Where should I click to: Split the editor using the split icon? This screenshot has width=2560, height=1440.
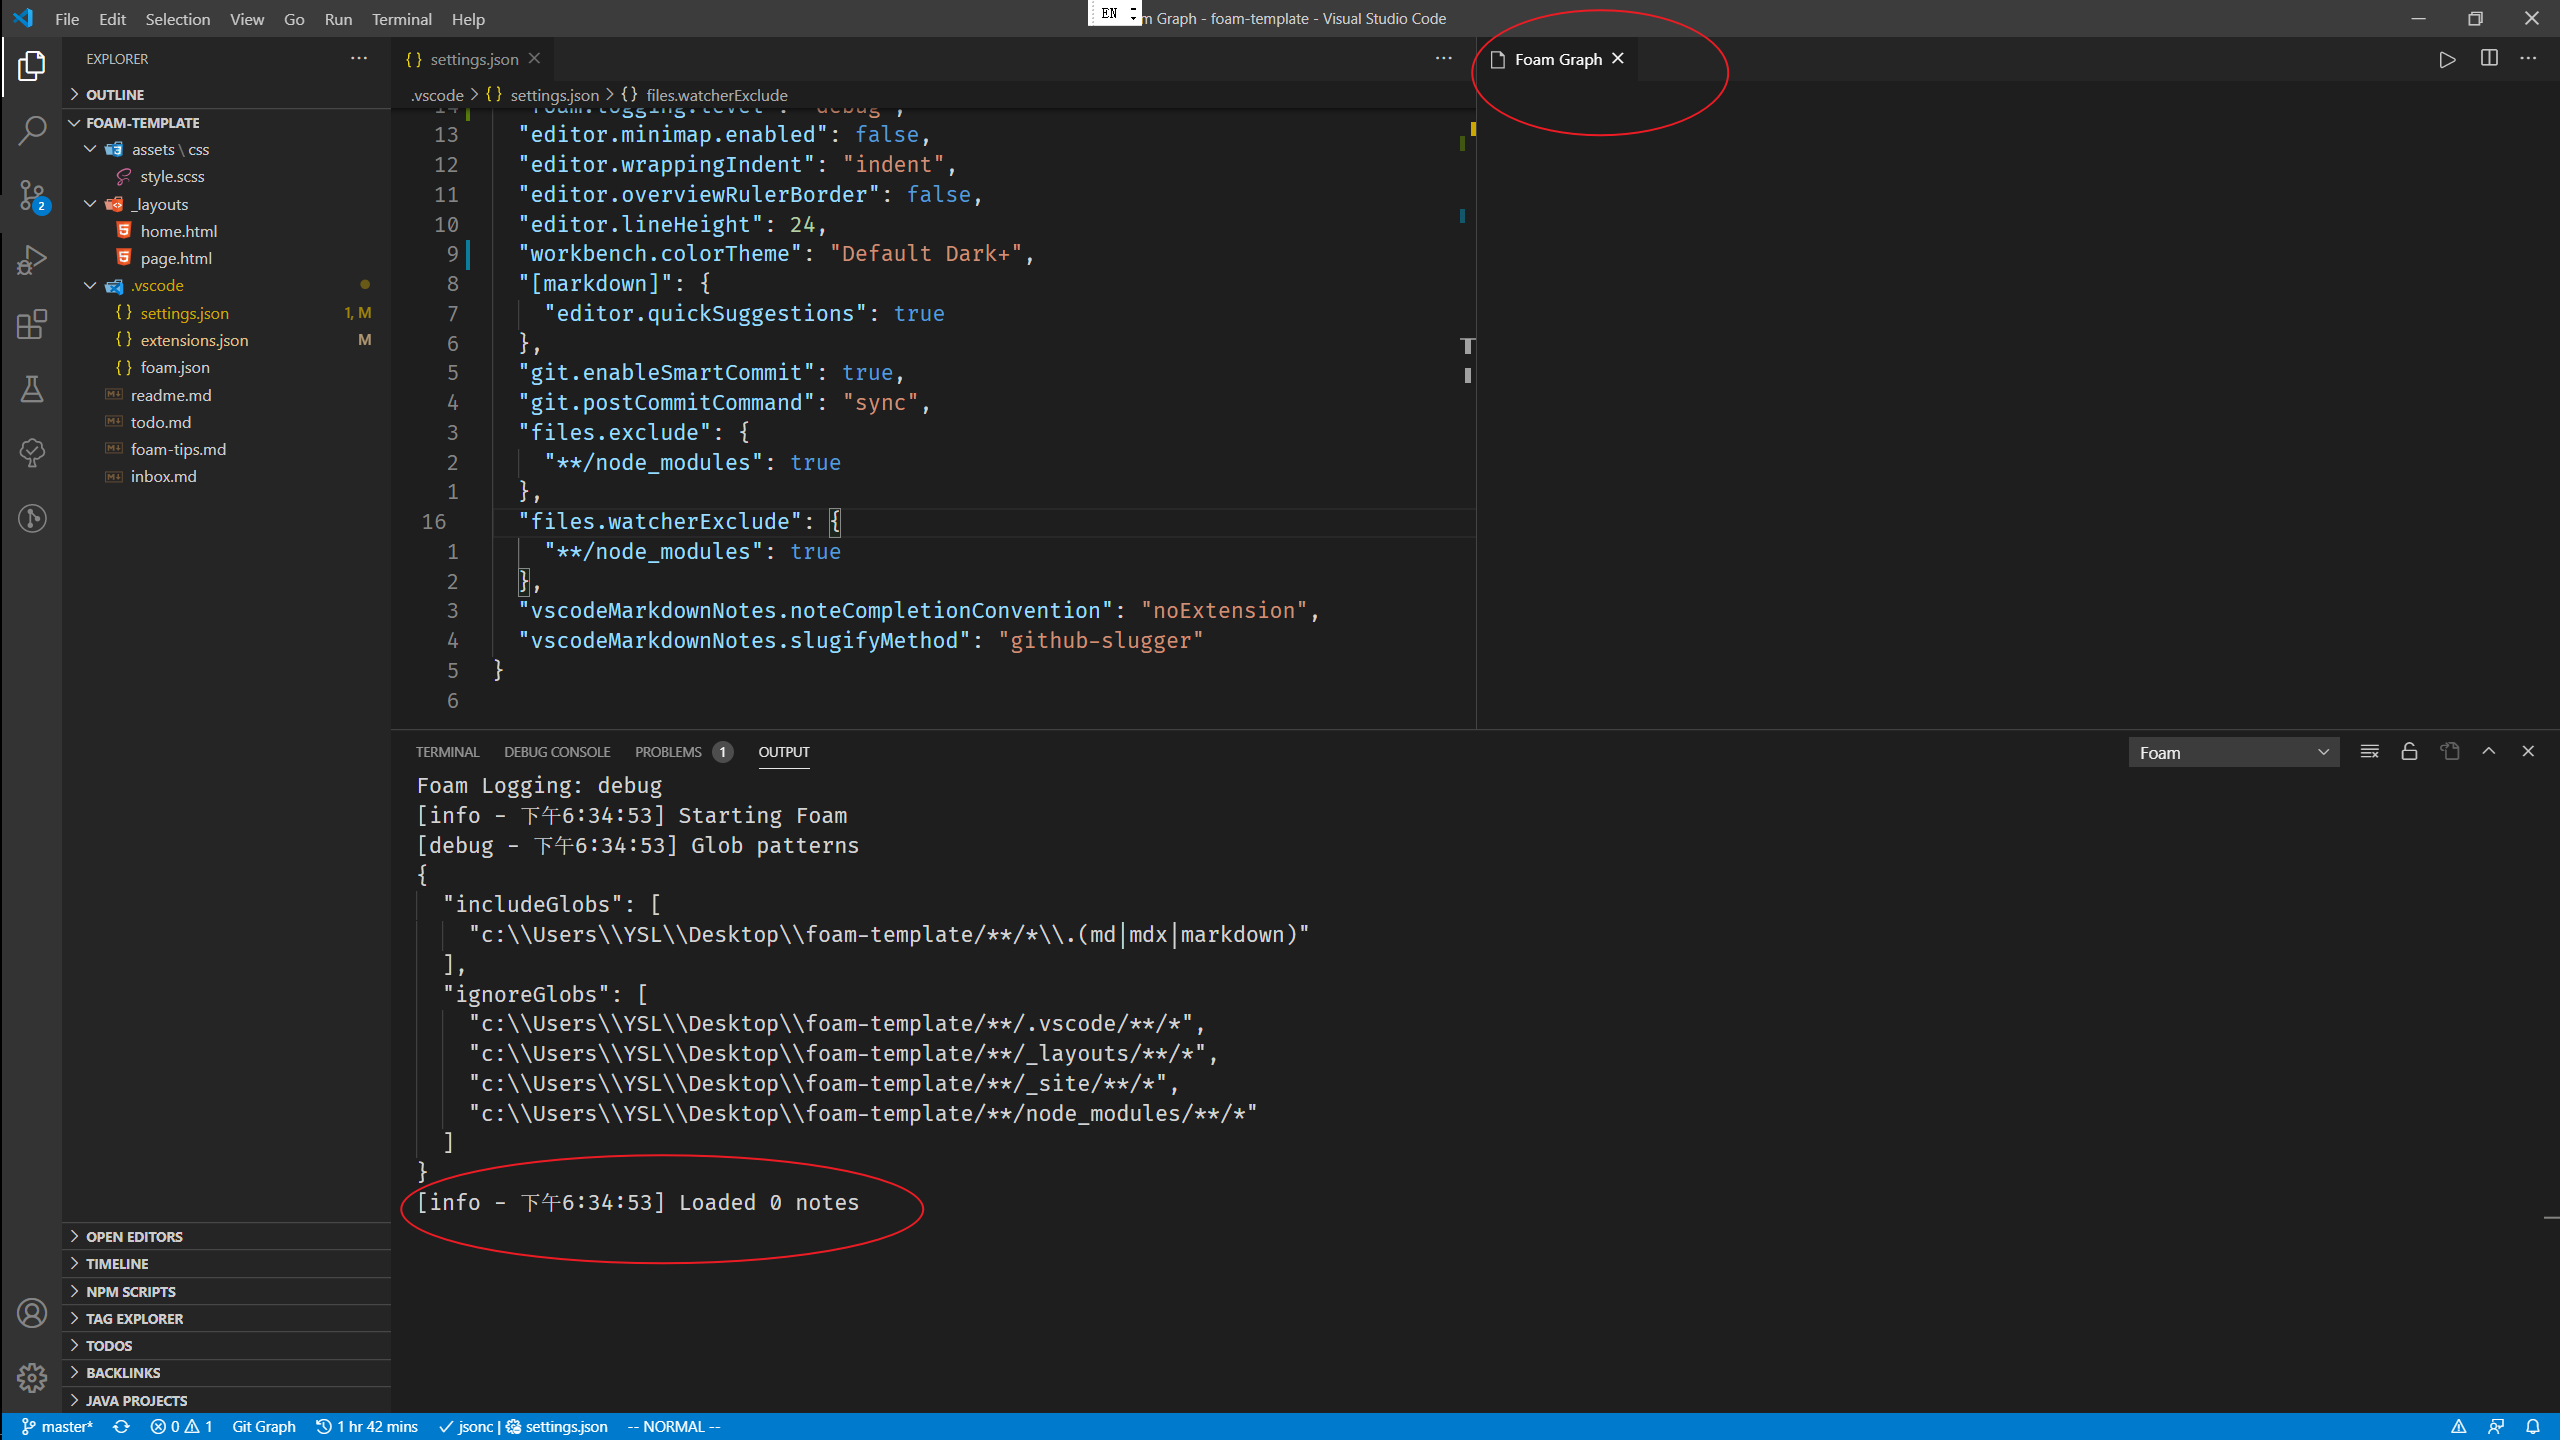tap(2488, 59)
